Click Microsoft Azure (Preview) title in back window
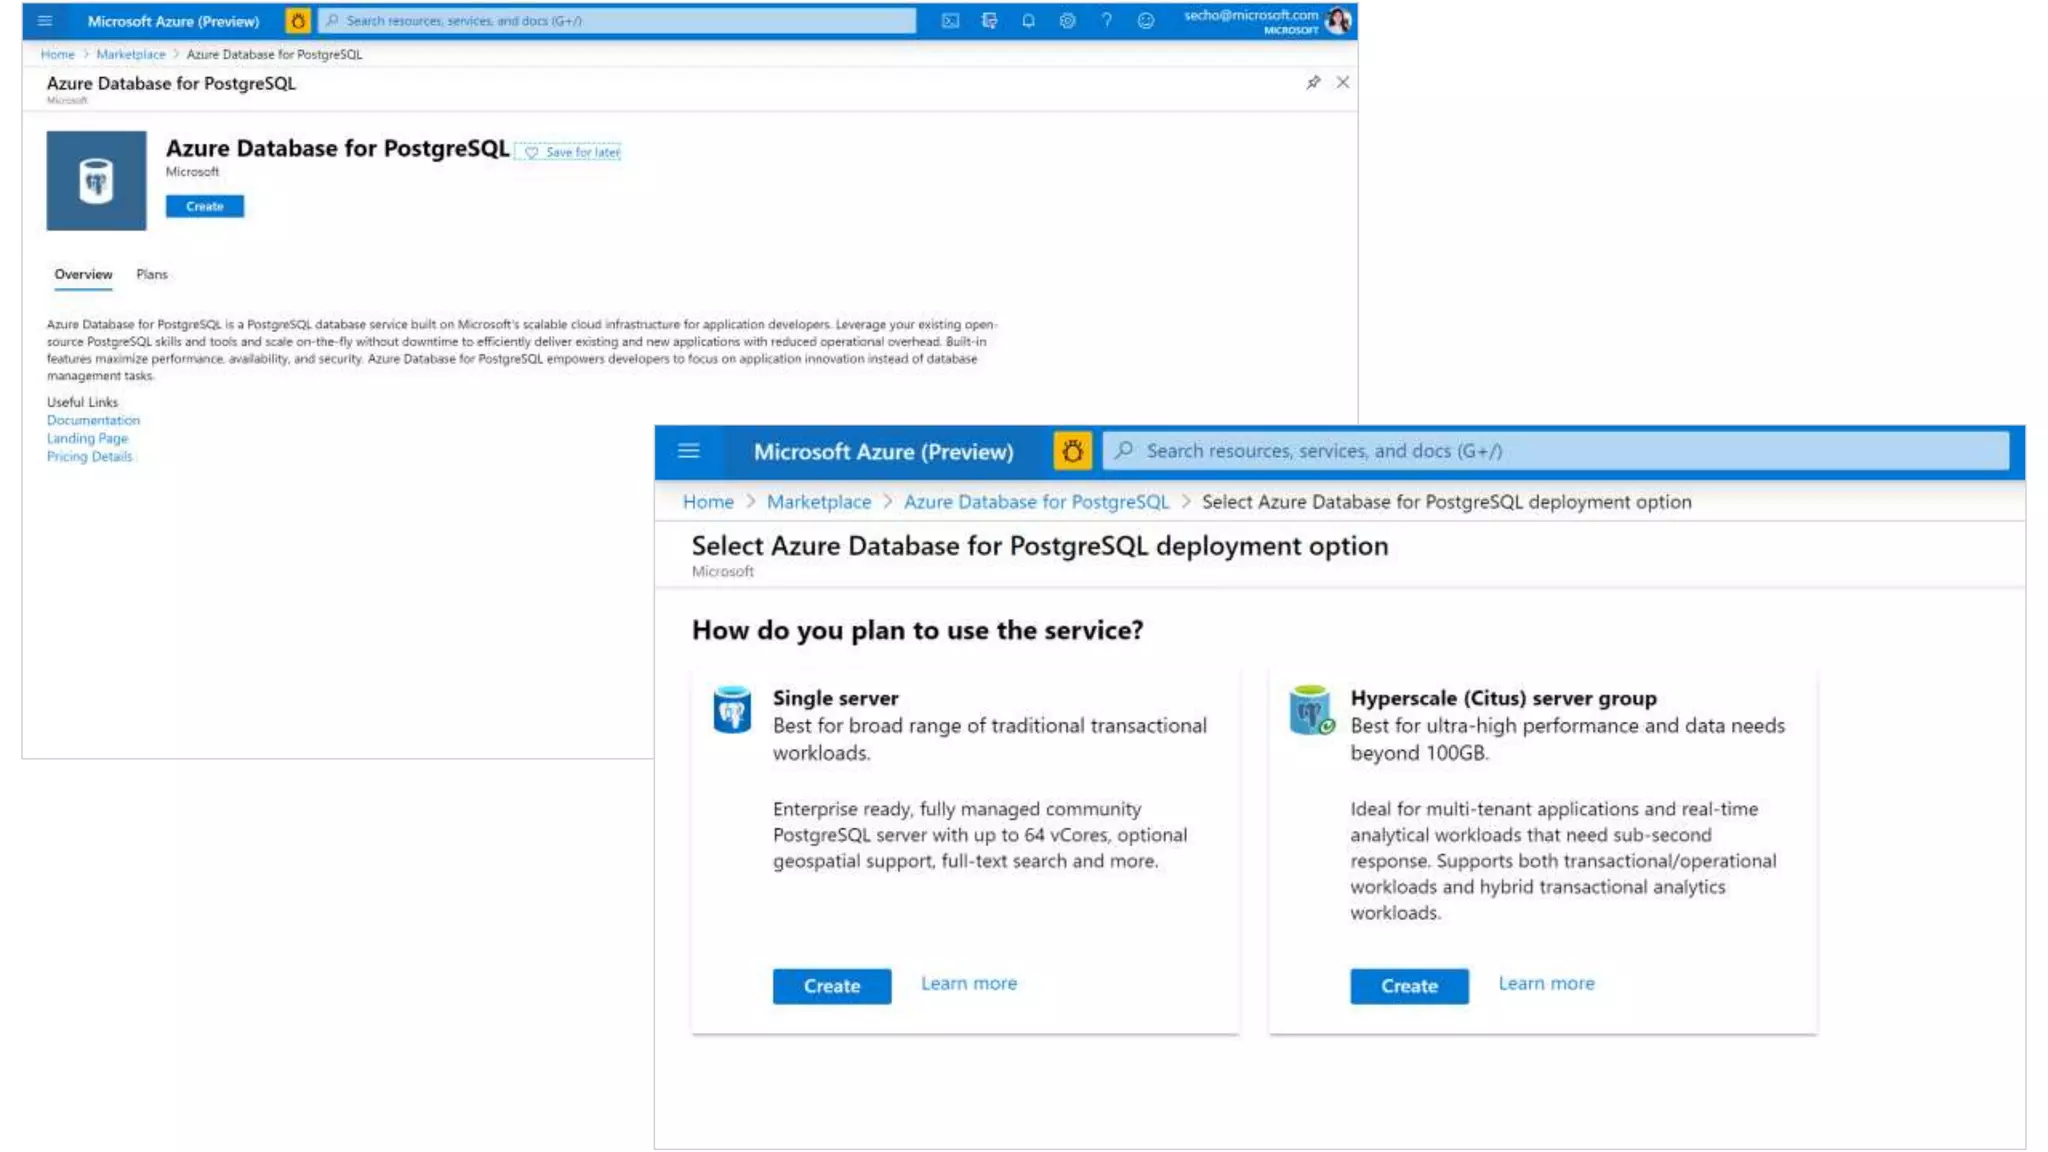Screen dimensions: 2048x1152 (173, 21)
